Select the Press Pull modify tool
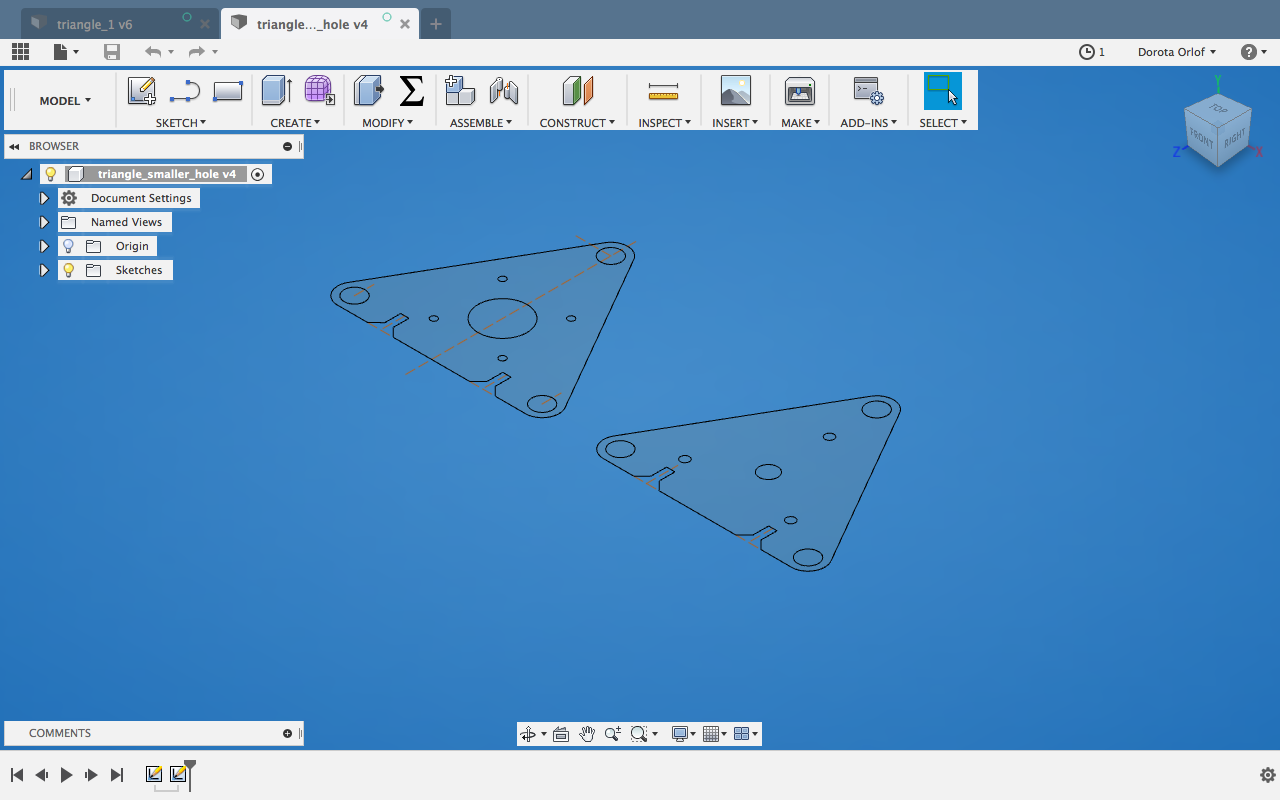 [x=369, y=91]
